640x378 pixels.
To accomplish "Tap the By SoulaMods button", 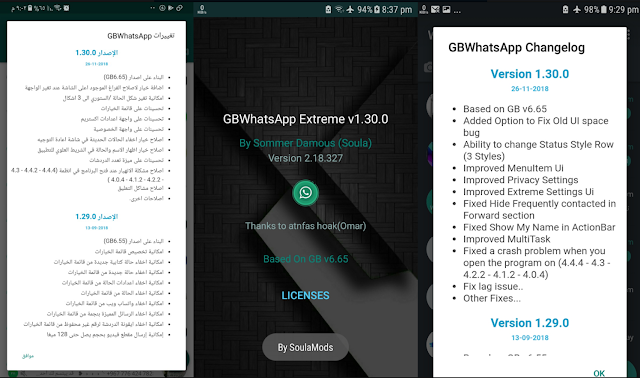I will point(305,347).
